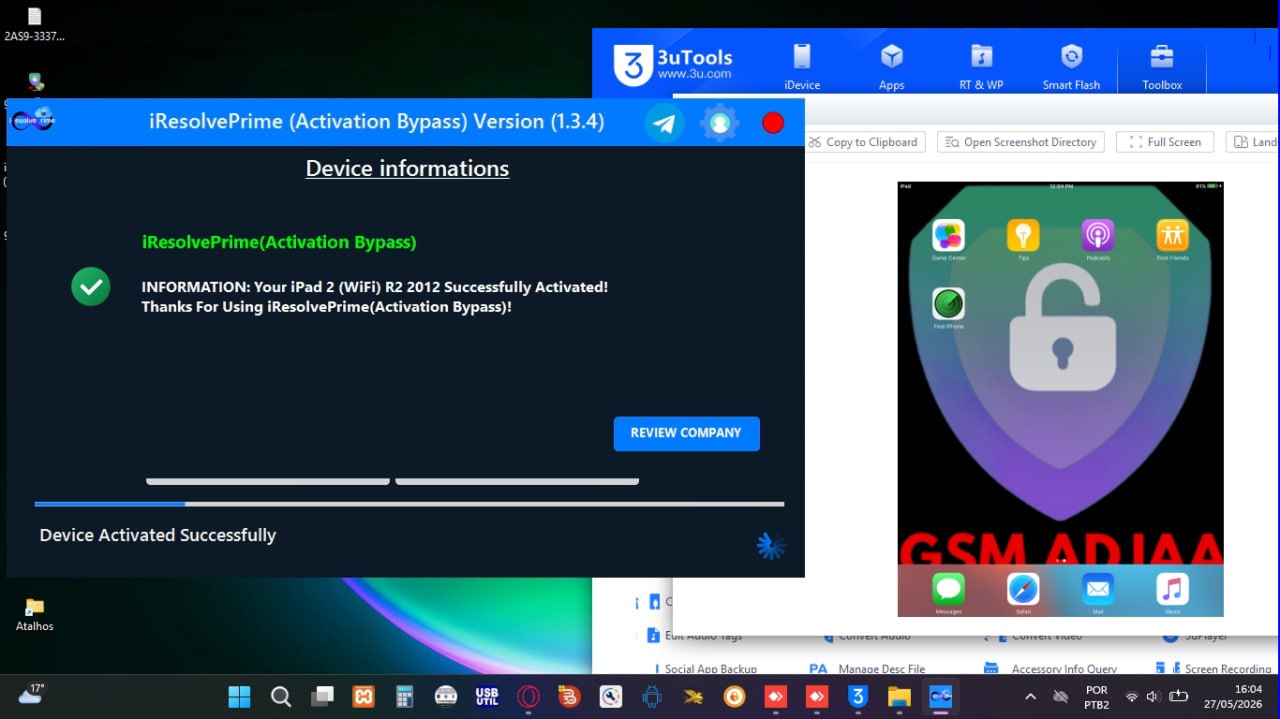The height and width of the screenshot is (719, 1280).
Task: Open the Smart Flash tab in 3uTools
Action: coord(1071,67)
